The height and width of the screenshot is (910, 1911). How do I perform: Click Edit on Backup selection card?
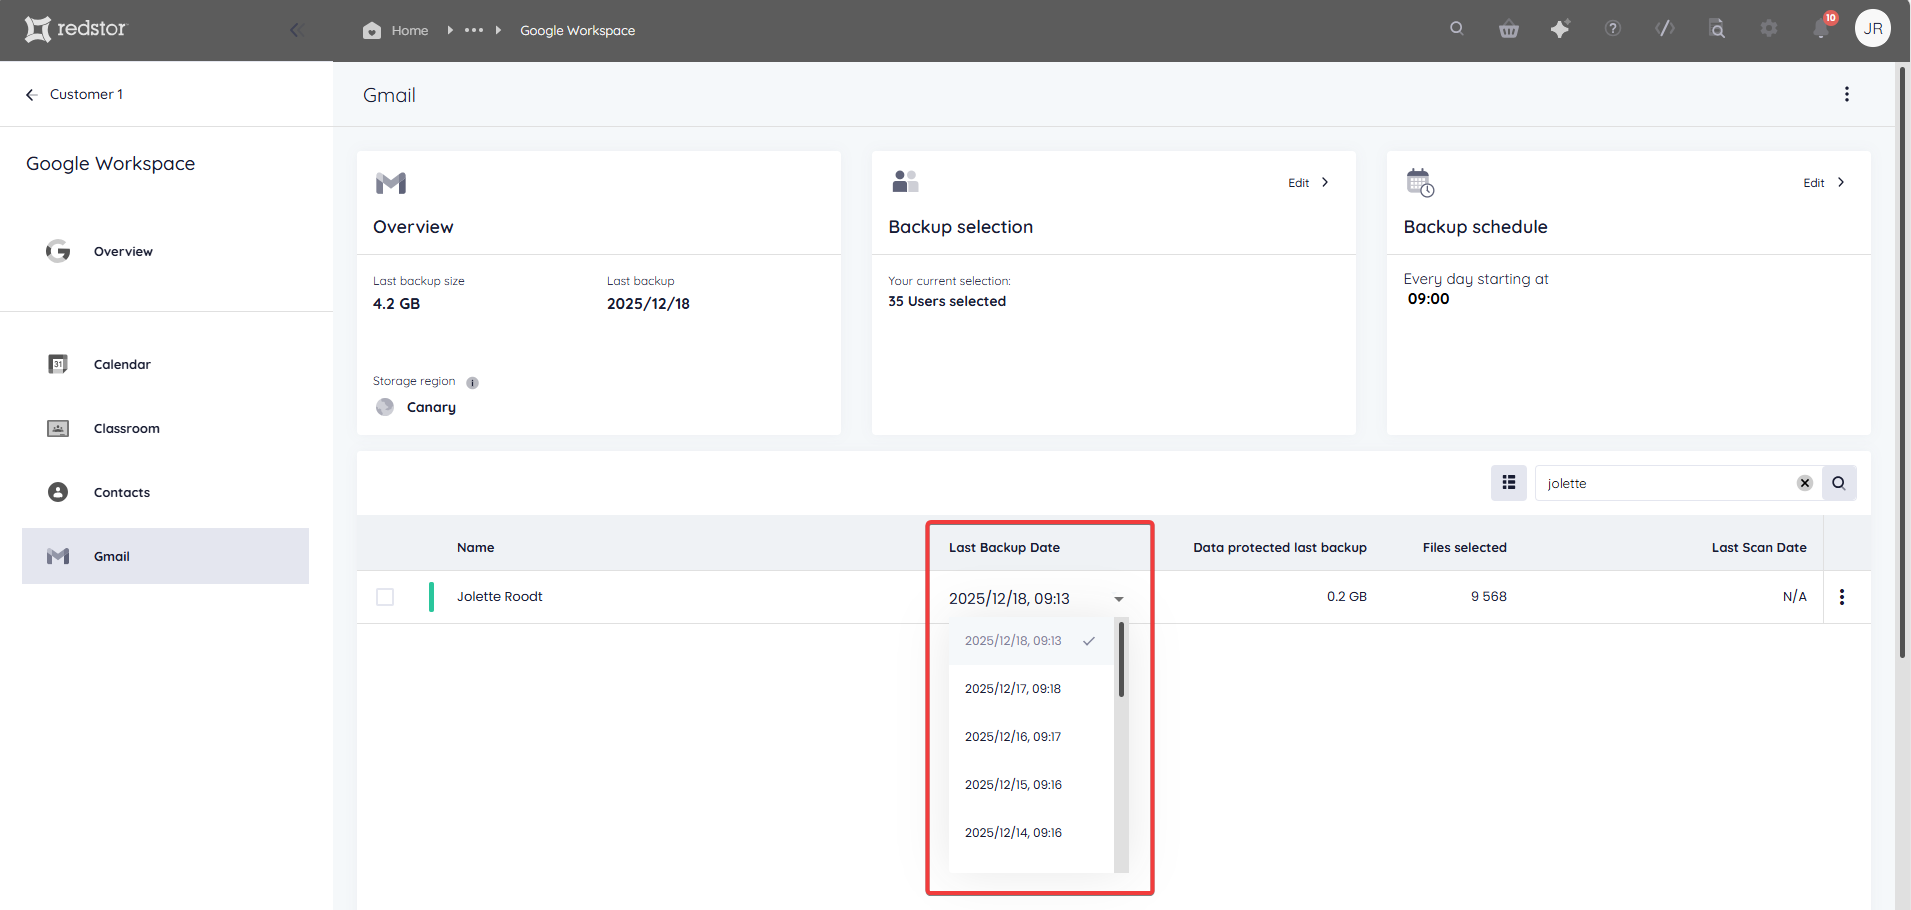point(1298,183)
